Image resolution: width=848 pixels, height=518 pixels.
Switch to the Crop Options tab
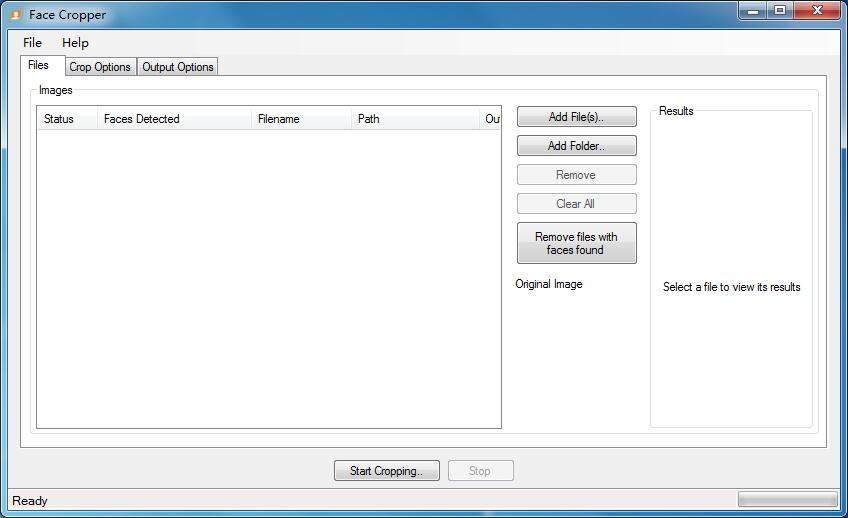click(100, 67)
